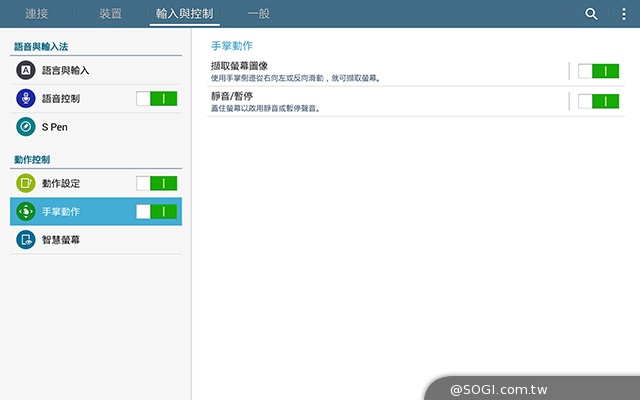
Task: Click the search magnifier icon
Action: tap(591, 14)
